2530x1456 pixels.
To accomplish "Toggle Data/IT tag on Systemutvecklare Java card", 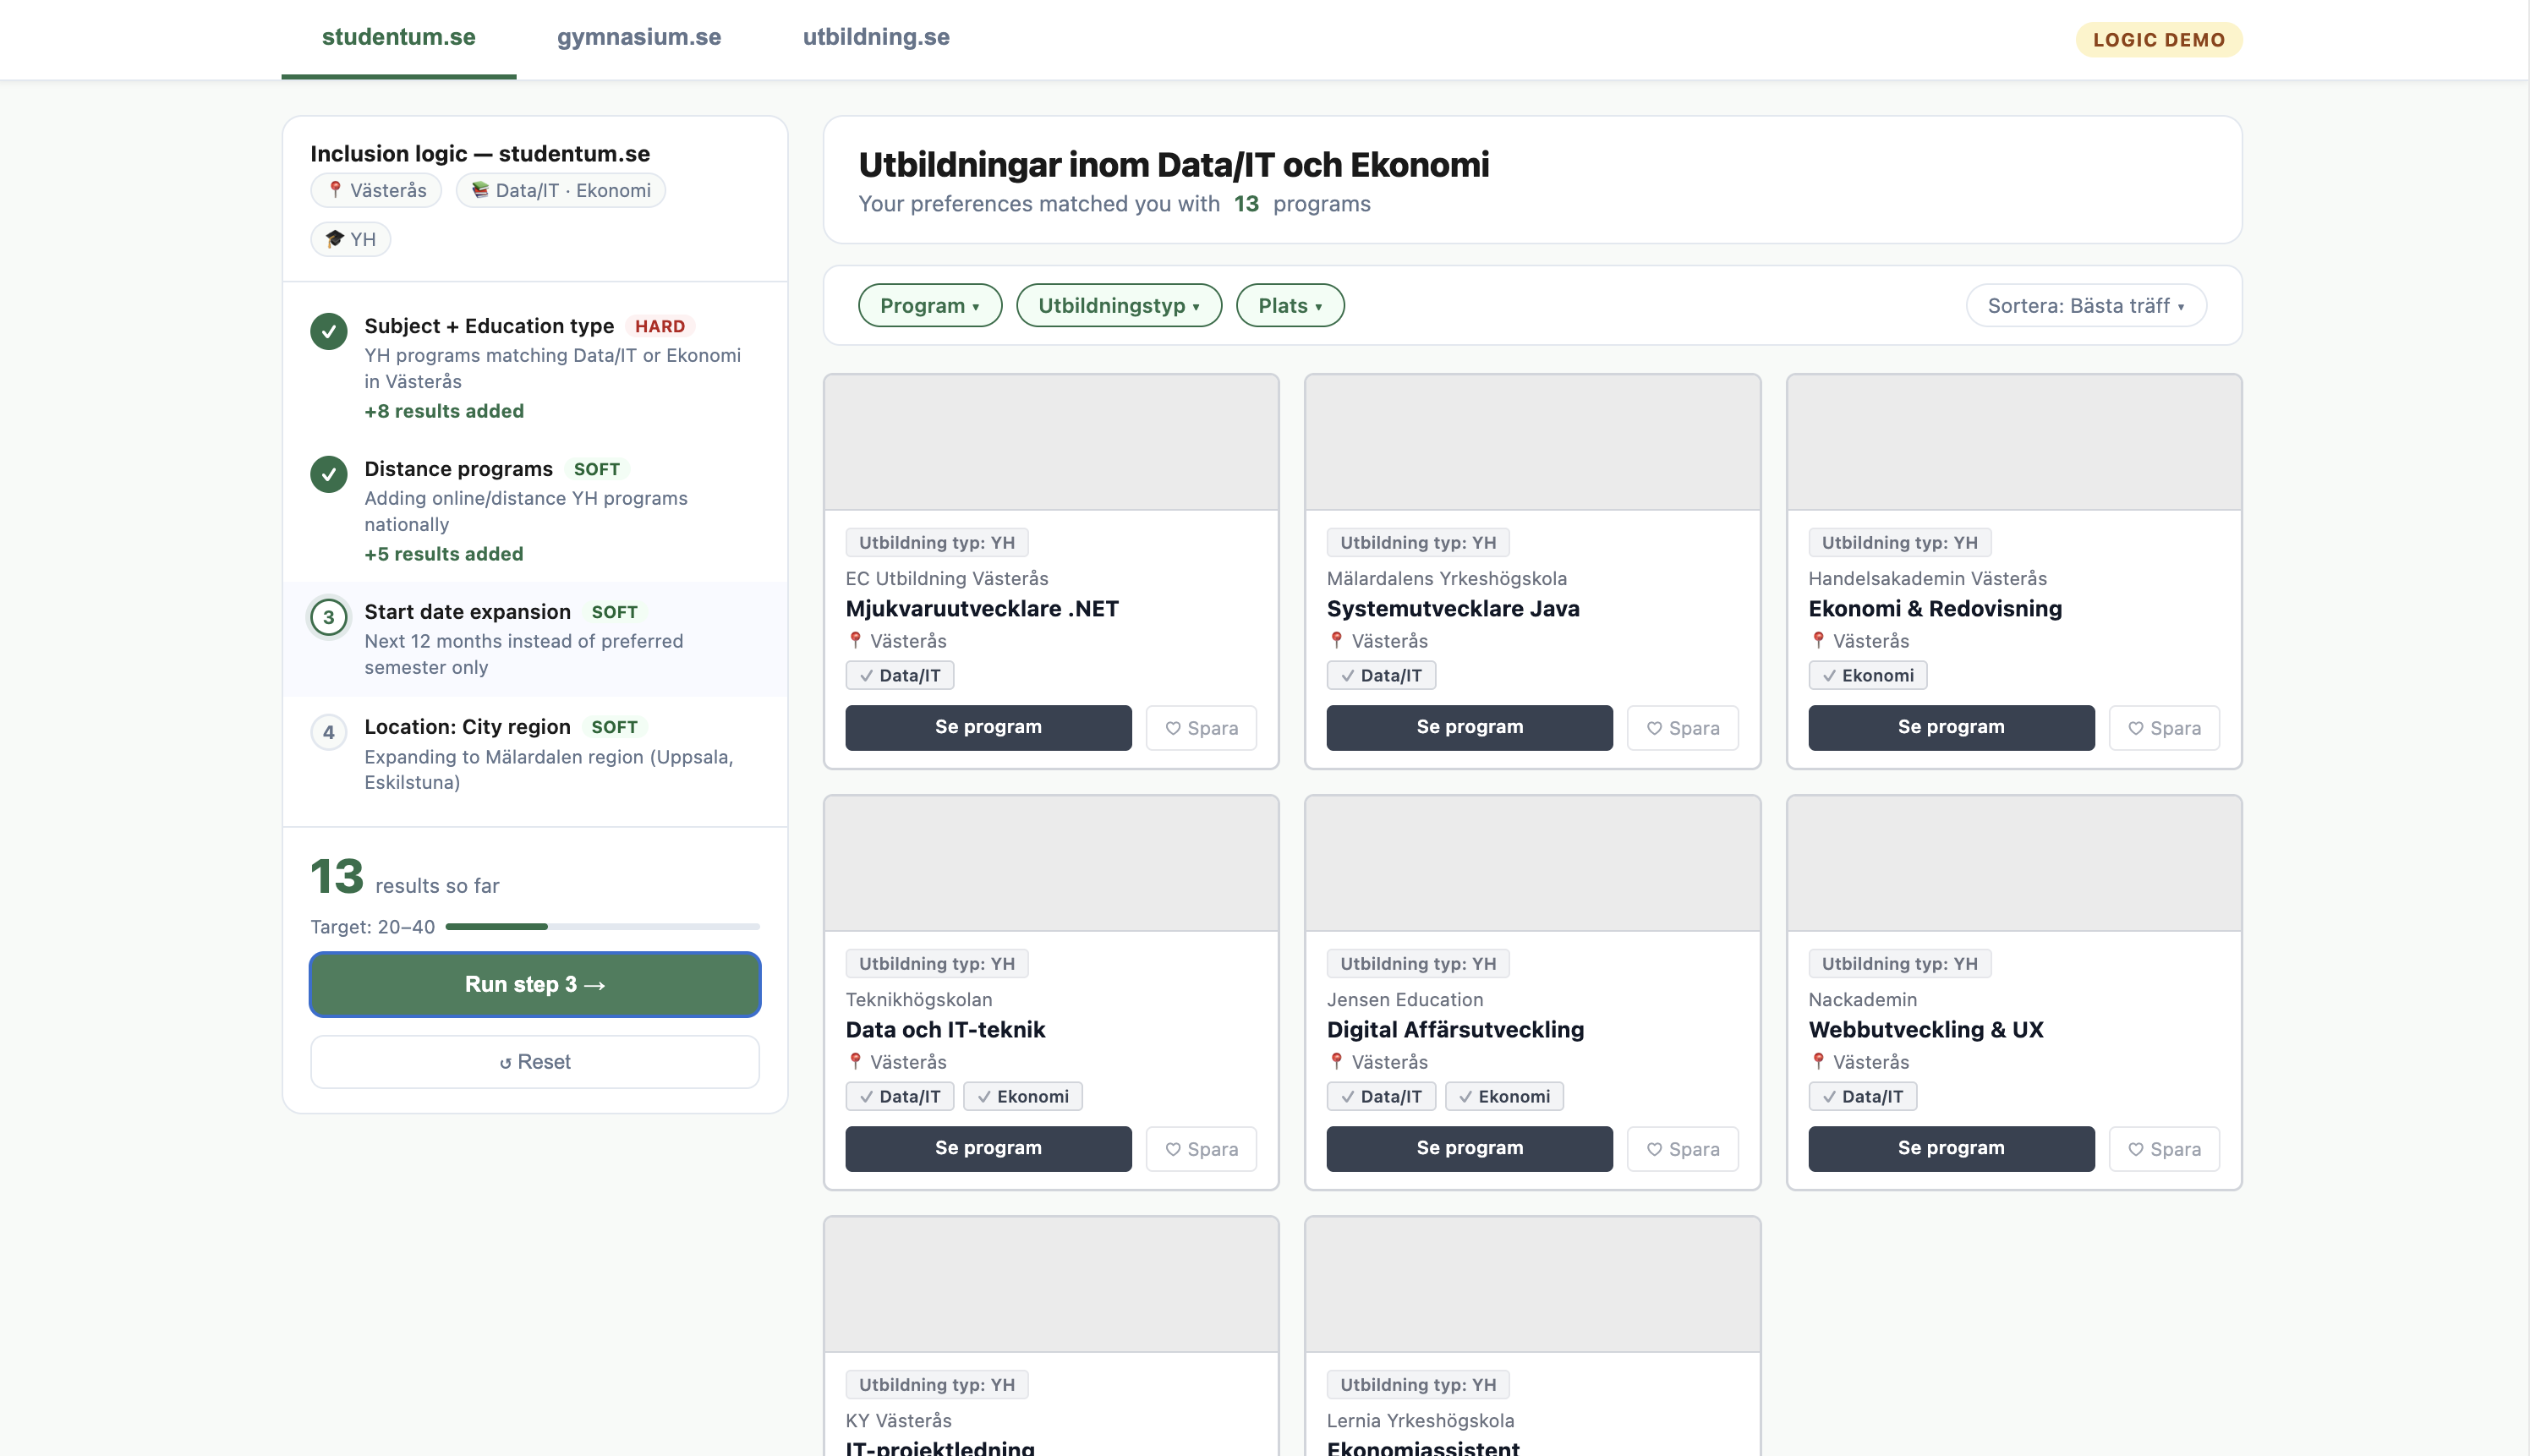I will [x=1381, y=675].
